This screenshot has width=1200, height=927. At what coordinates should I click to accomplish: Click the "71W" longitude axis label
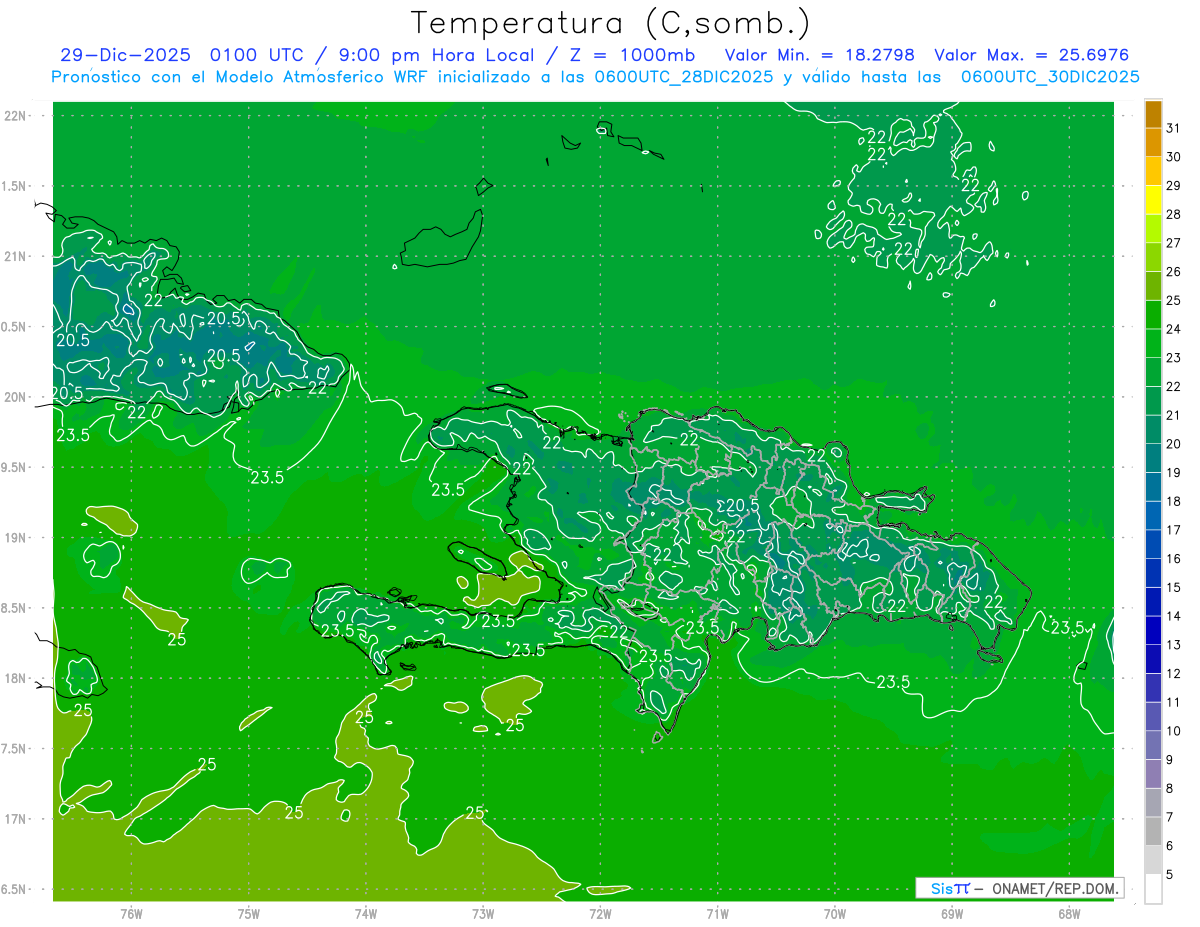(x=717, y=914)
